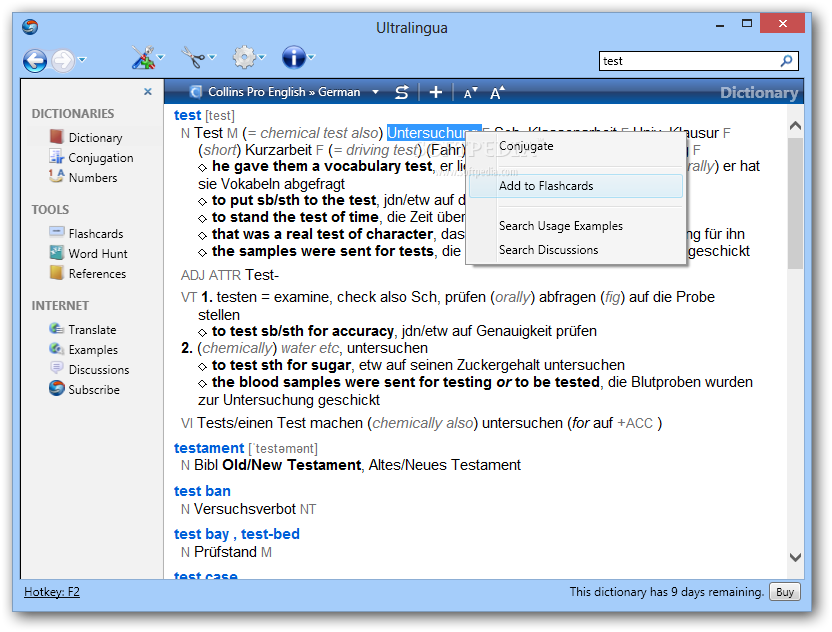Click phrase 'to test sb/sth for accuracy'
Viewport: 832px width, 632px height.
click(x=302, y=331)
